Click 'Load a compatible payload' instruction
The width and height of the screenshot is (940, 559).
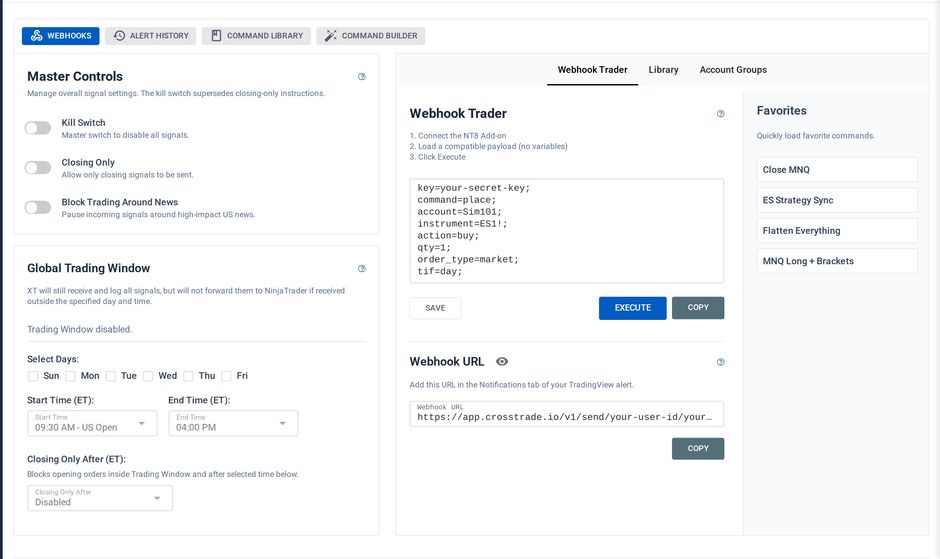[491, 146]
